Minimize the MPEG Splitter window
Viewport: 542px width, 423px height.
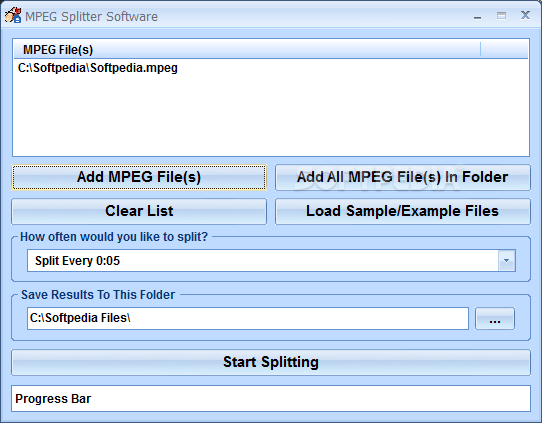tap(477, 16)
